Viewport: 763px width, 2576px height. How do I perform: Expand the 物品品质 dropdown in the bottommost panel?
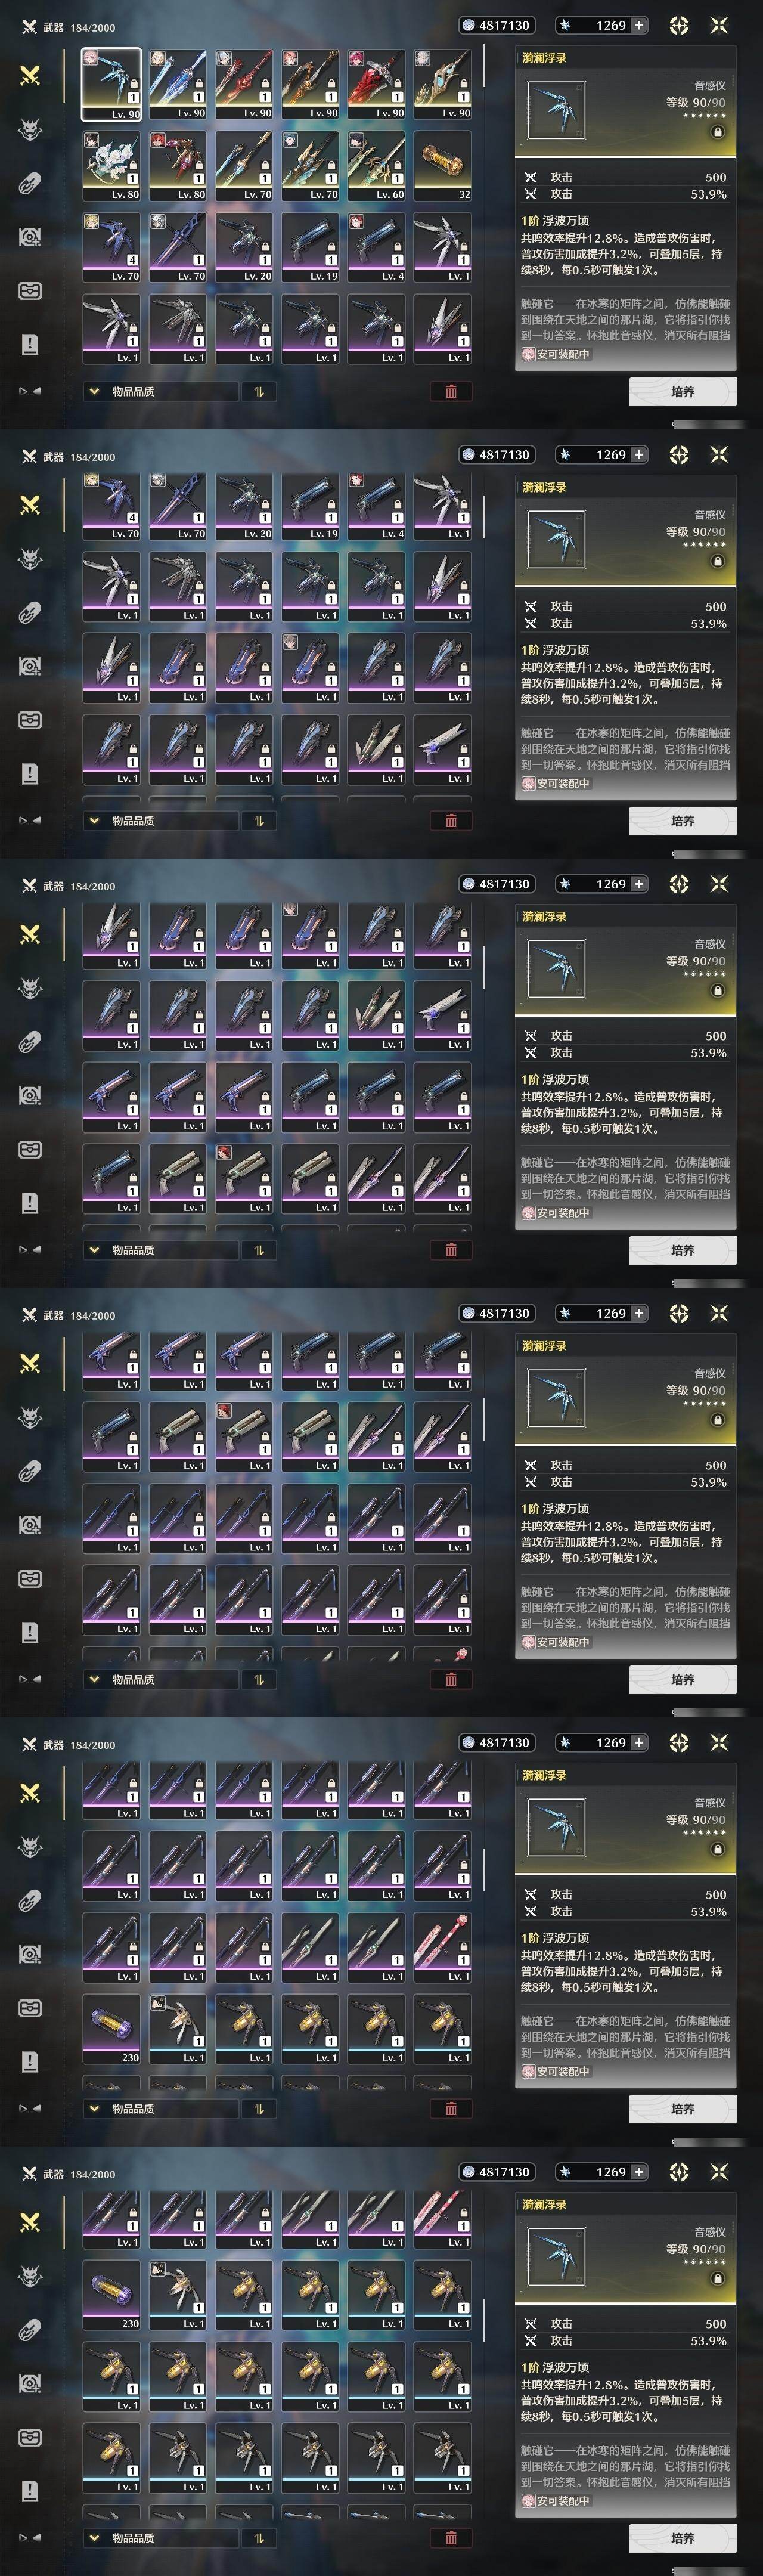161,2537
